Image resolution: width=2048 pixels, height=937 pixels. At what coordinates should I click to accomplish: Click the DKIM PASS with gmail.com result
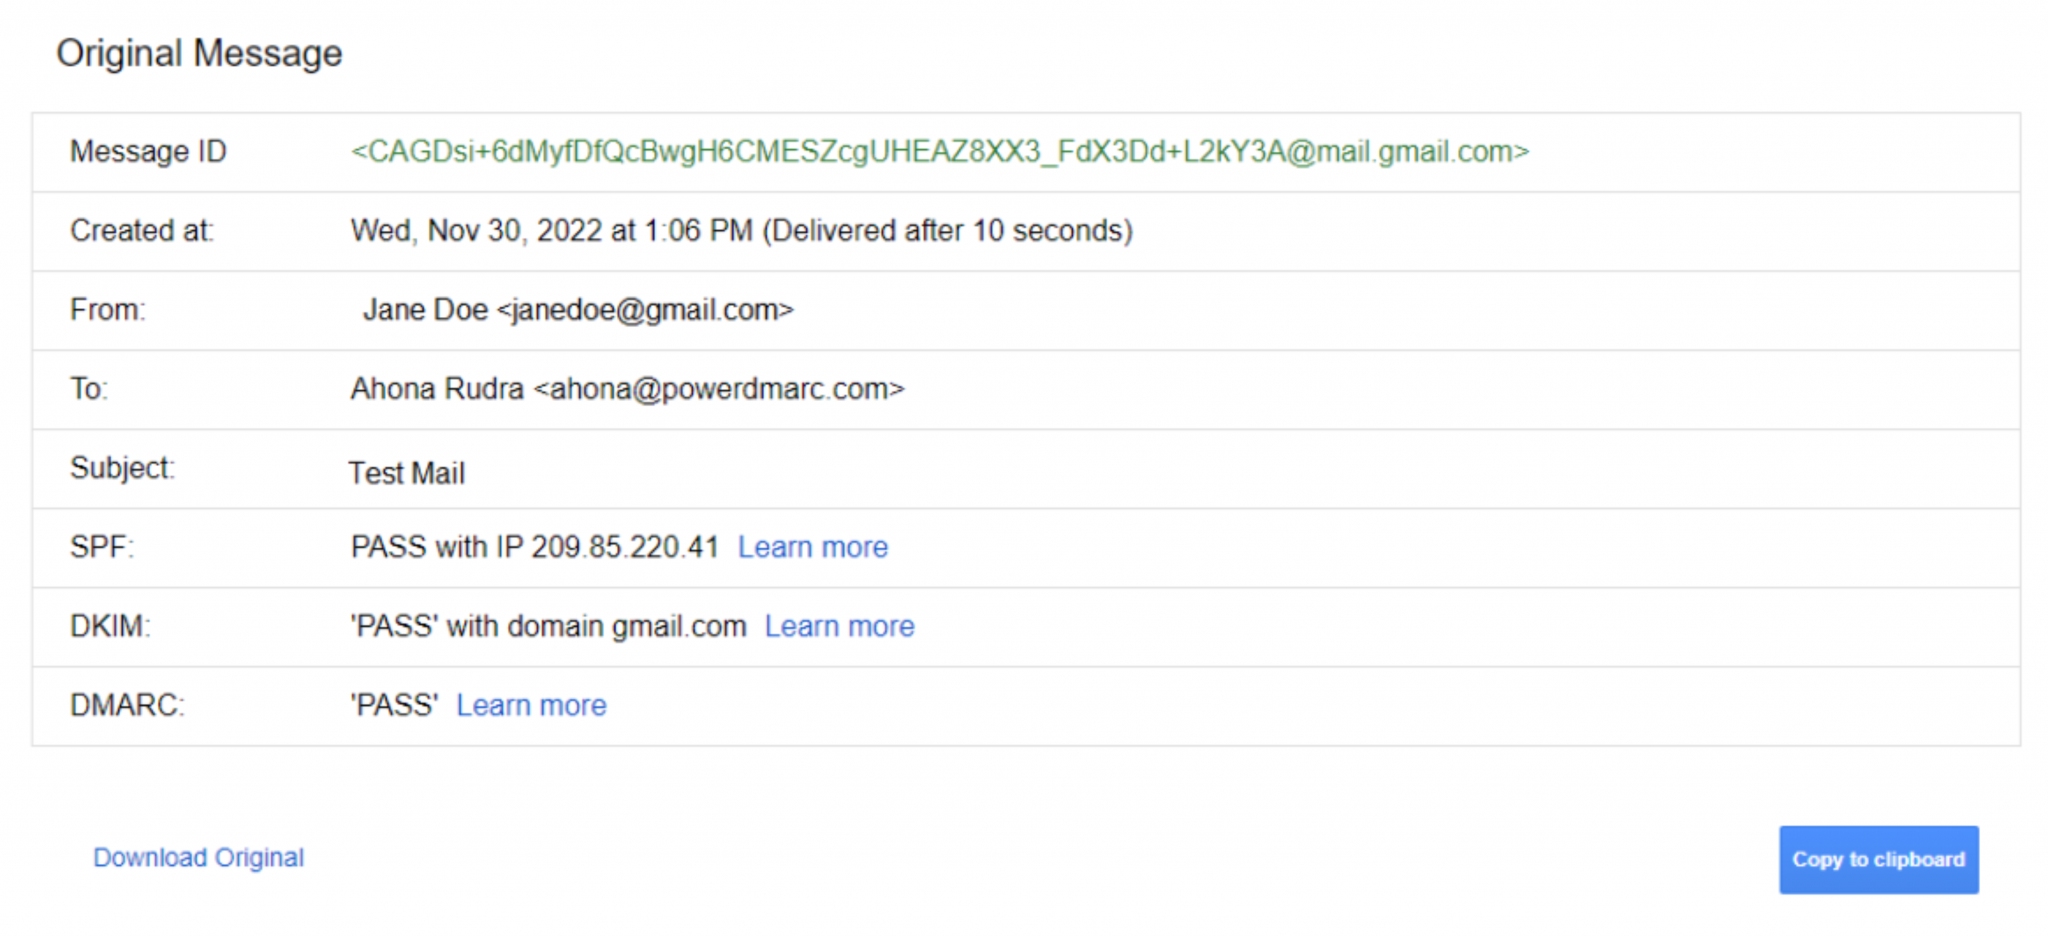547,625
